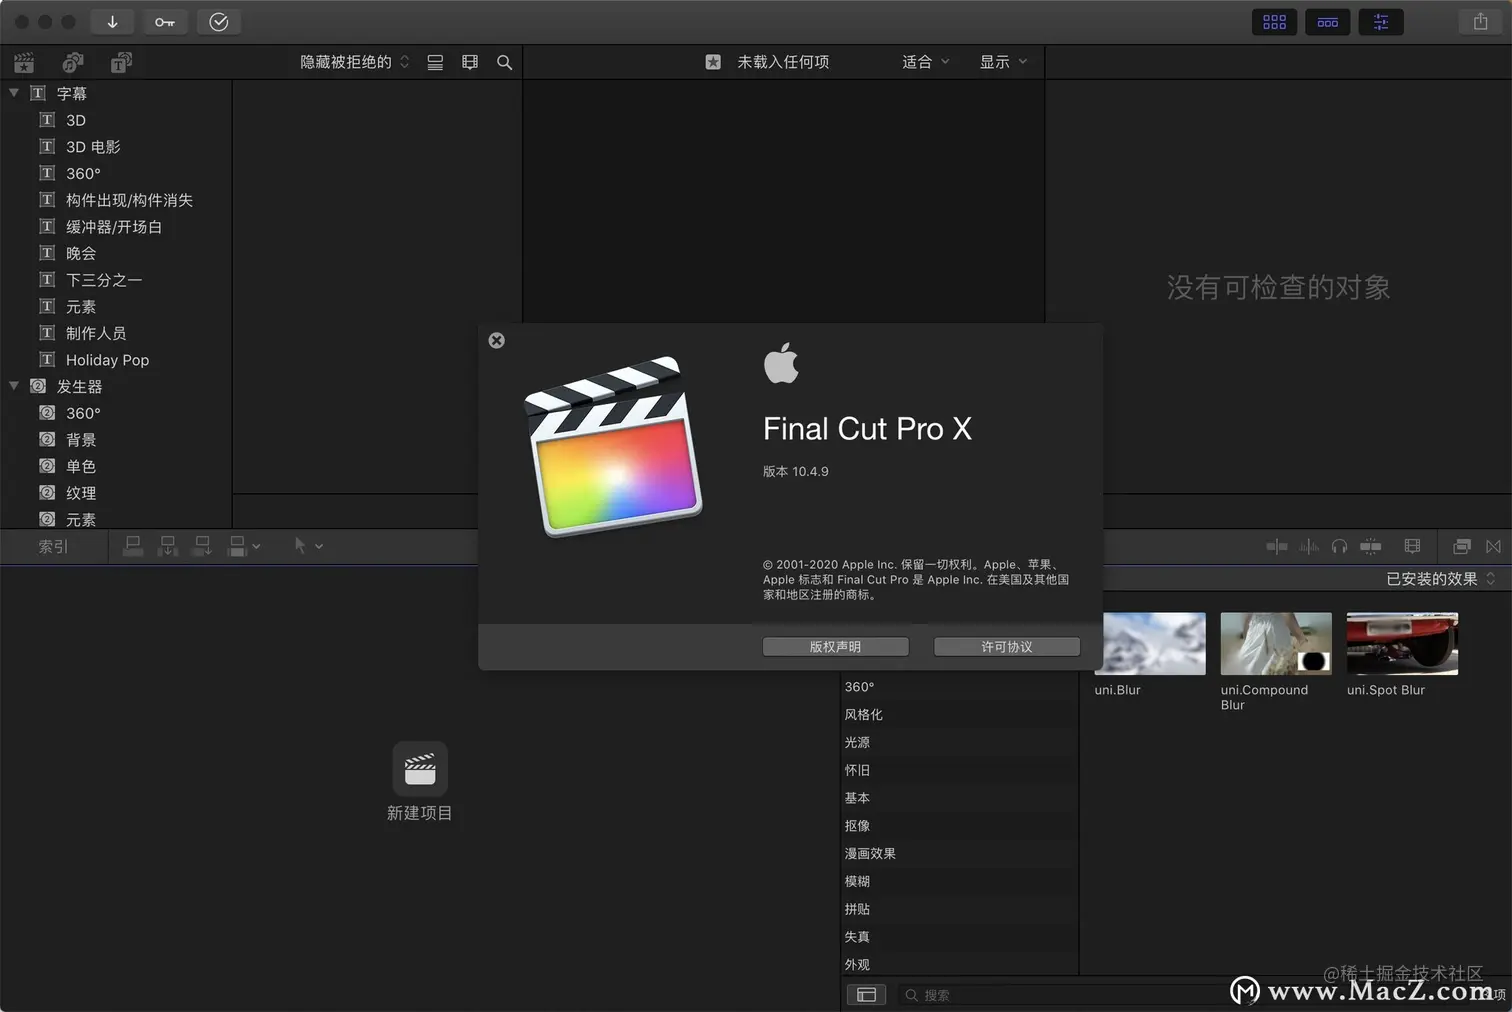Screen dimensions: 1512x1012
Task: Open the keyword editor key icon
Action: click(x=165, y=22)
